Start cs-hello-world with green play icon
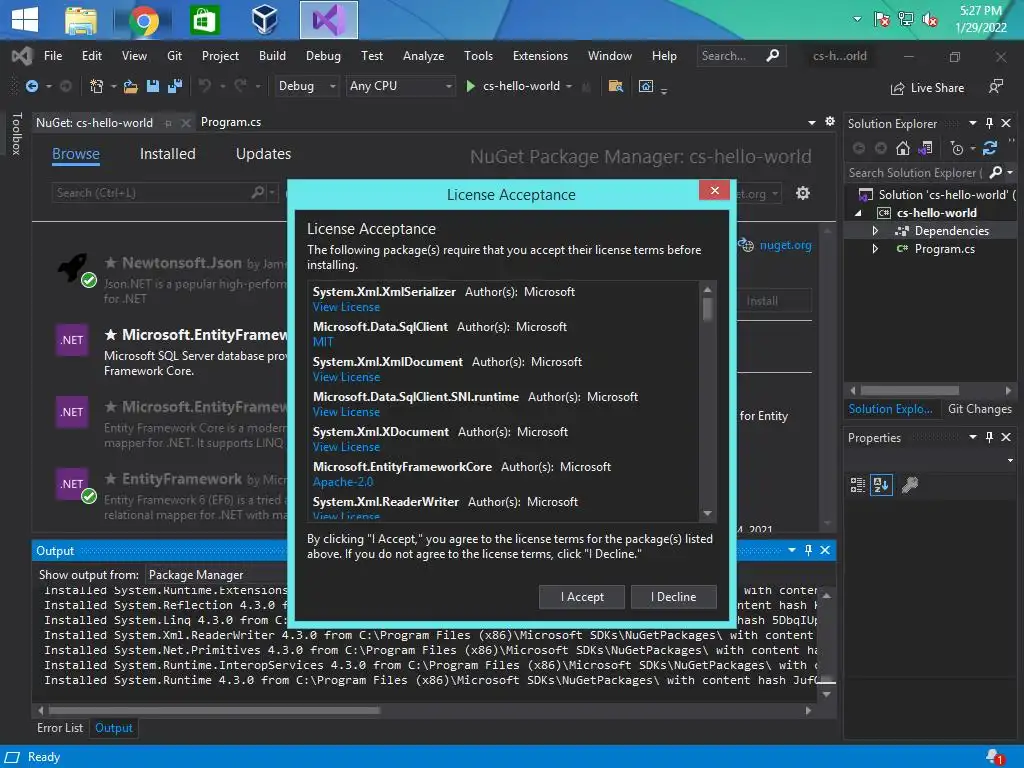Image resolution: width=1024 pixels, height=768 pixels. point(470,86)
